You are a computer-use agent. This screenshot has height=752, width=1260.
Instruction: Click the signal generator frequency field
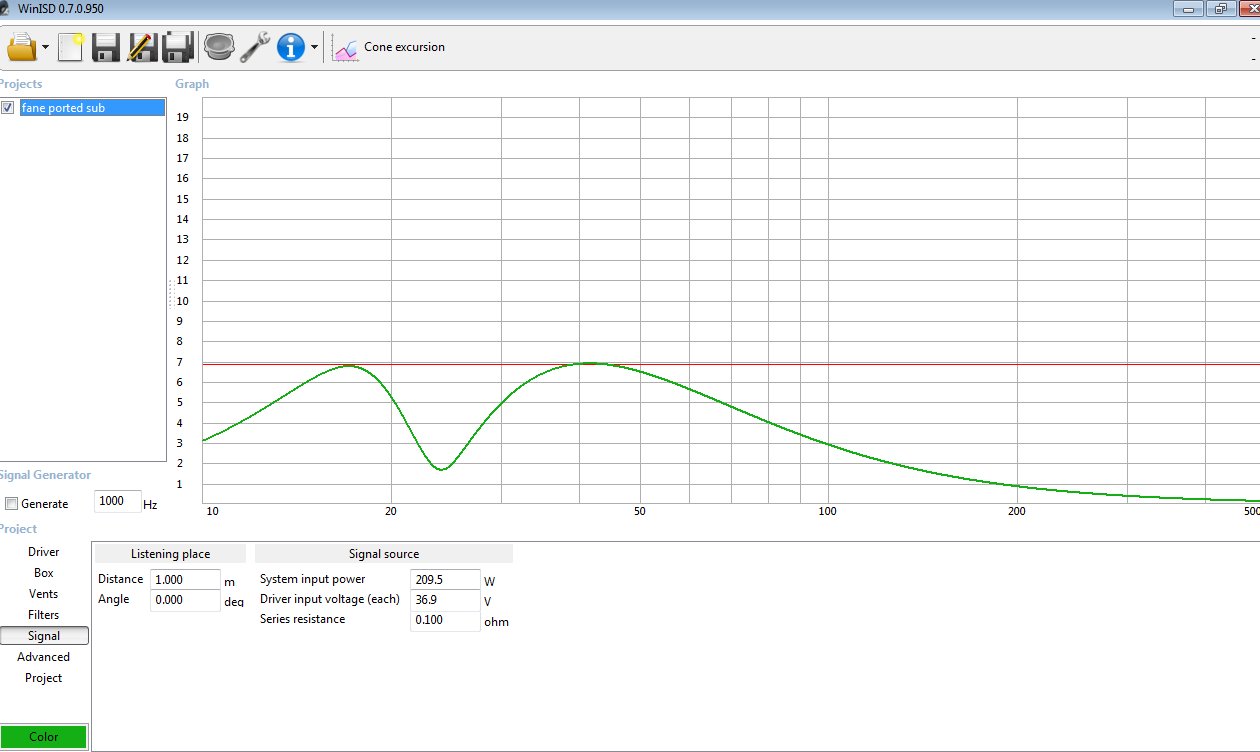[117, 501]
